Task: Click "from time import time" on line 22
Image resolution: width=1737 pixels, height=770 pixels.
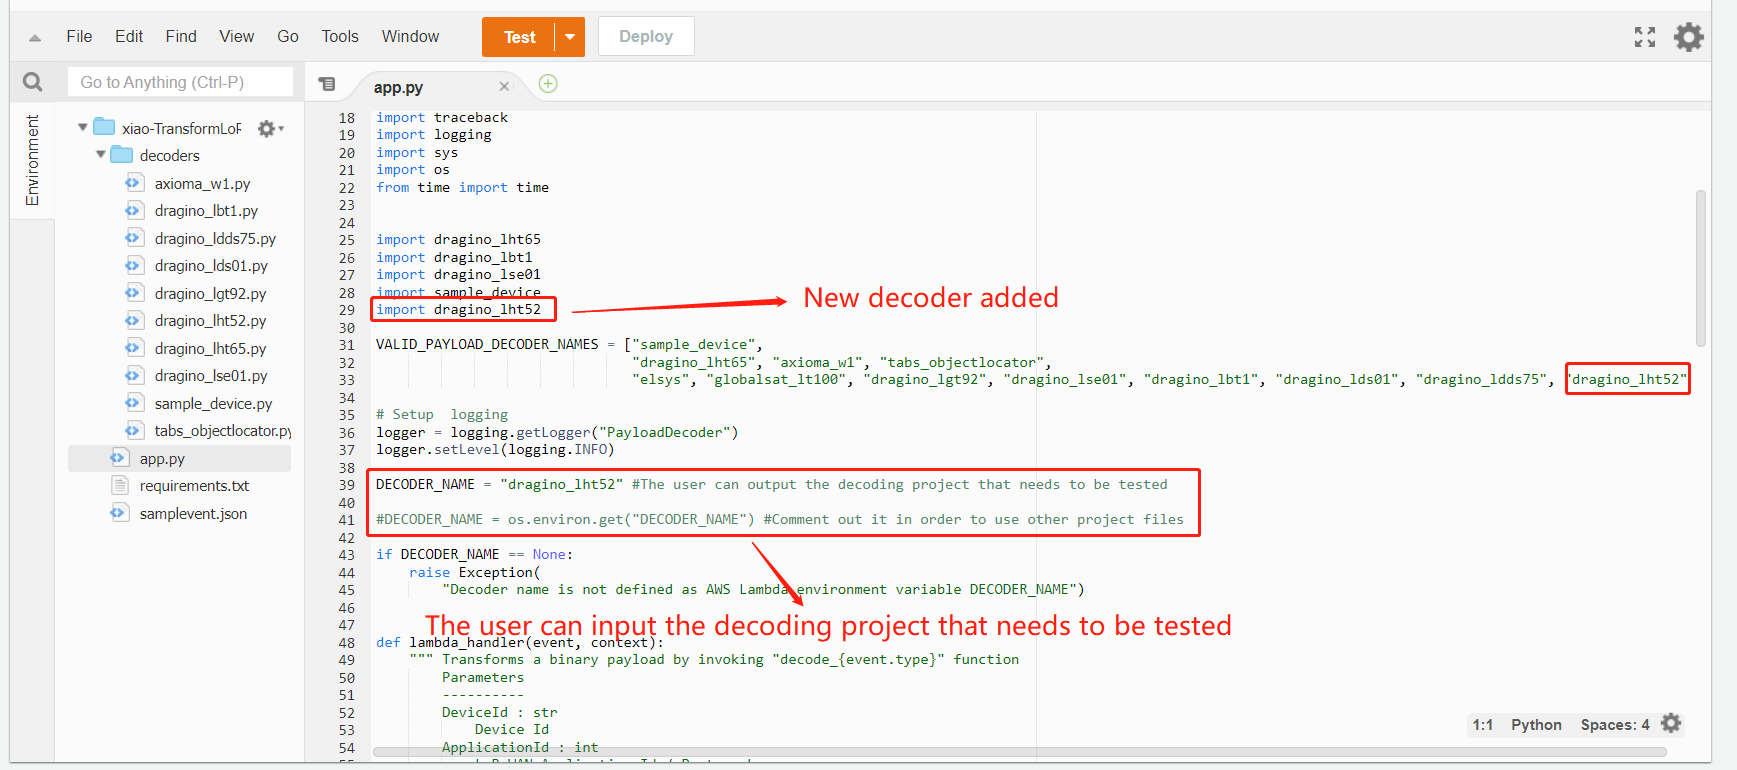Action: coord(462,188)
